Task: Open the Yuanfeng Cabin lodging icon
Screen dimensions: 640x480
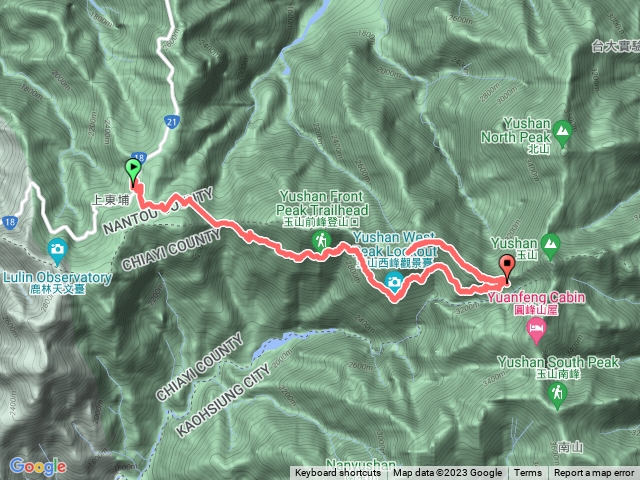Action: pyautogui.click(x=537, y=330)
